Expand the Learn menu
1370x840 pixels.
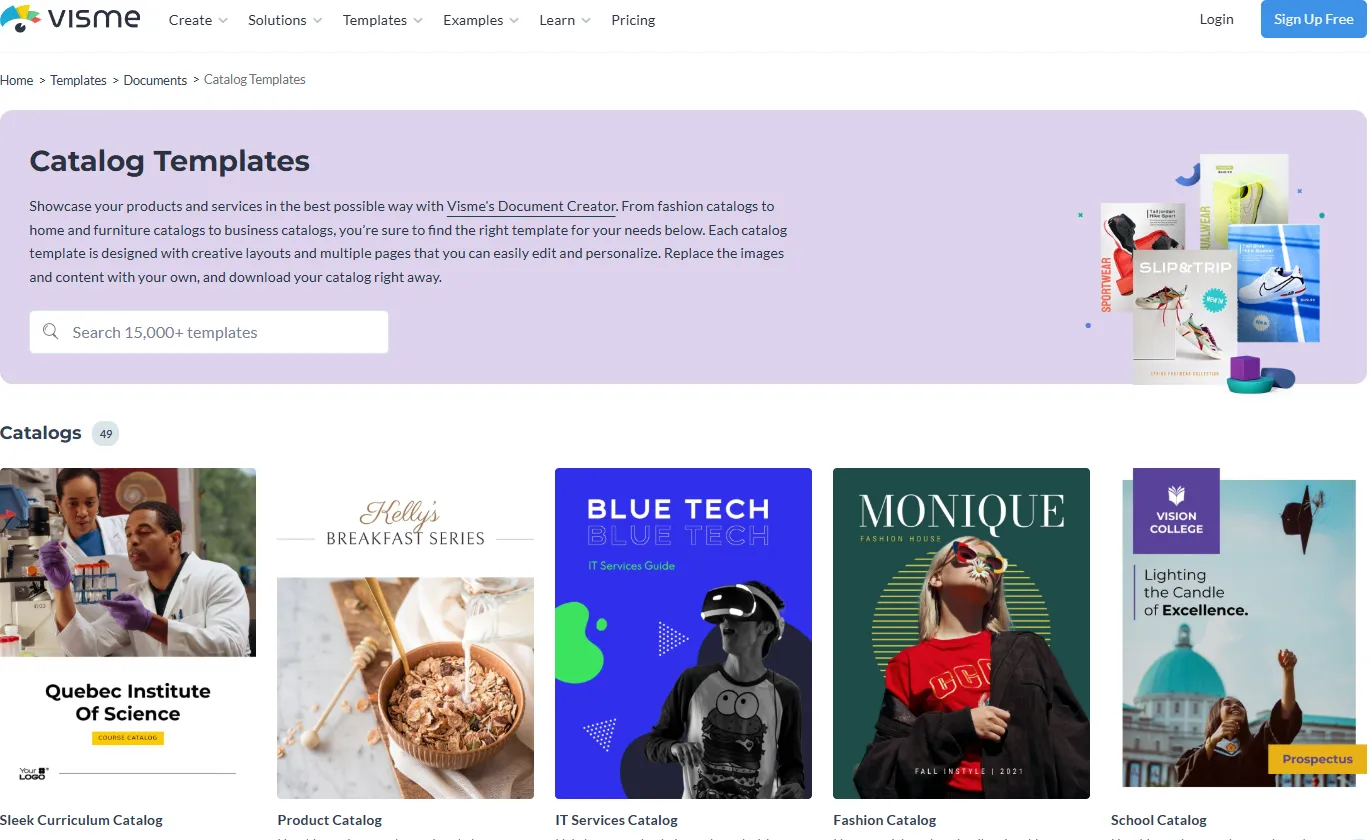coord(565,20)
